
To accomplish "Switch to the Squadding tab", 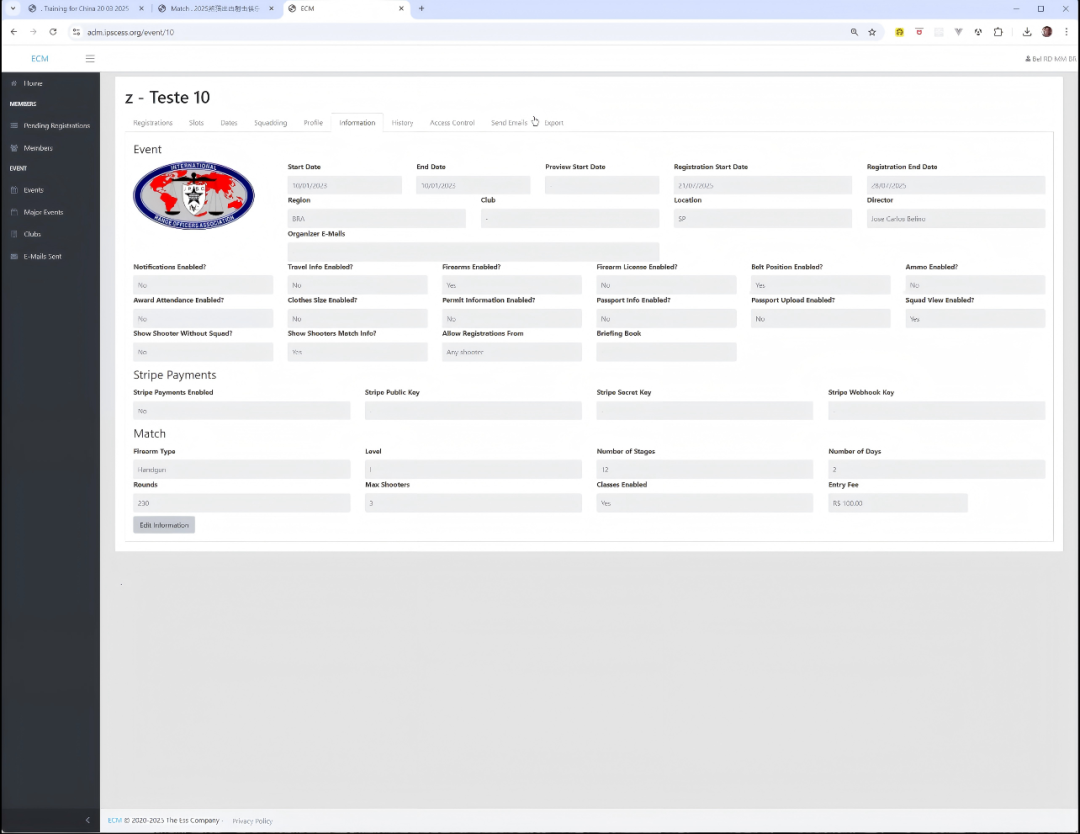I will (x=270, y=123).
